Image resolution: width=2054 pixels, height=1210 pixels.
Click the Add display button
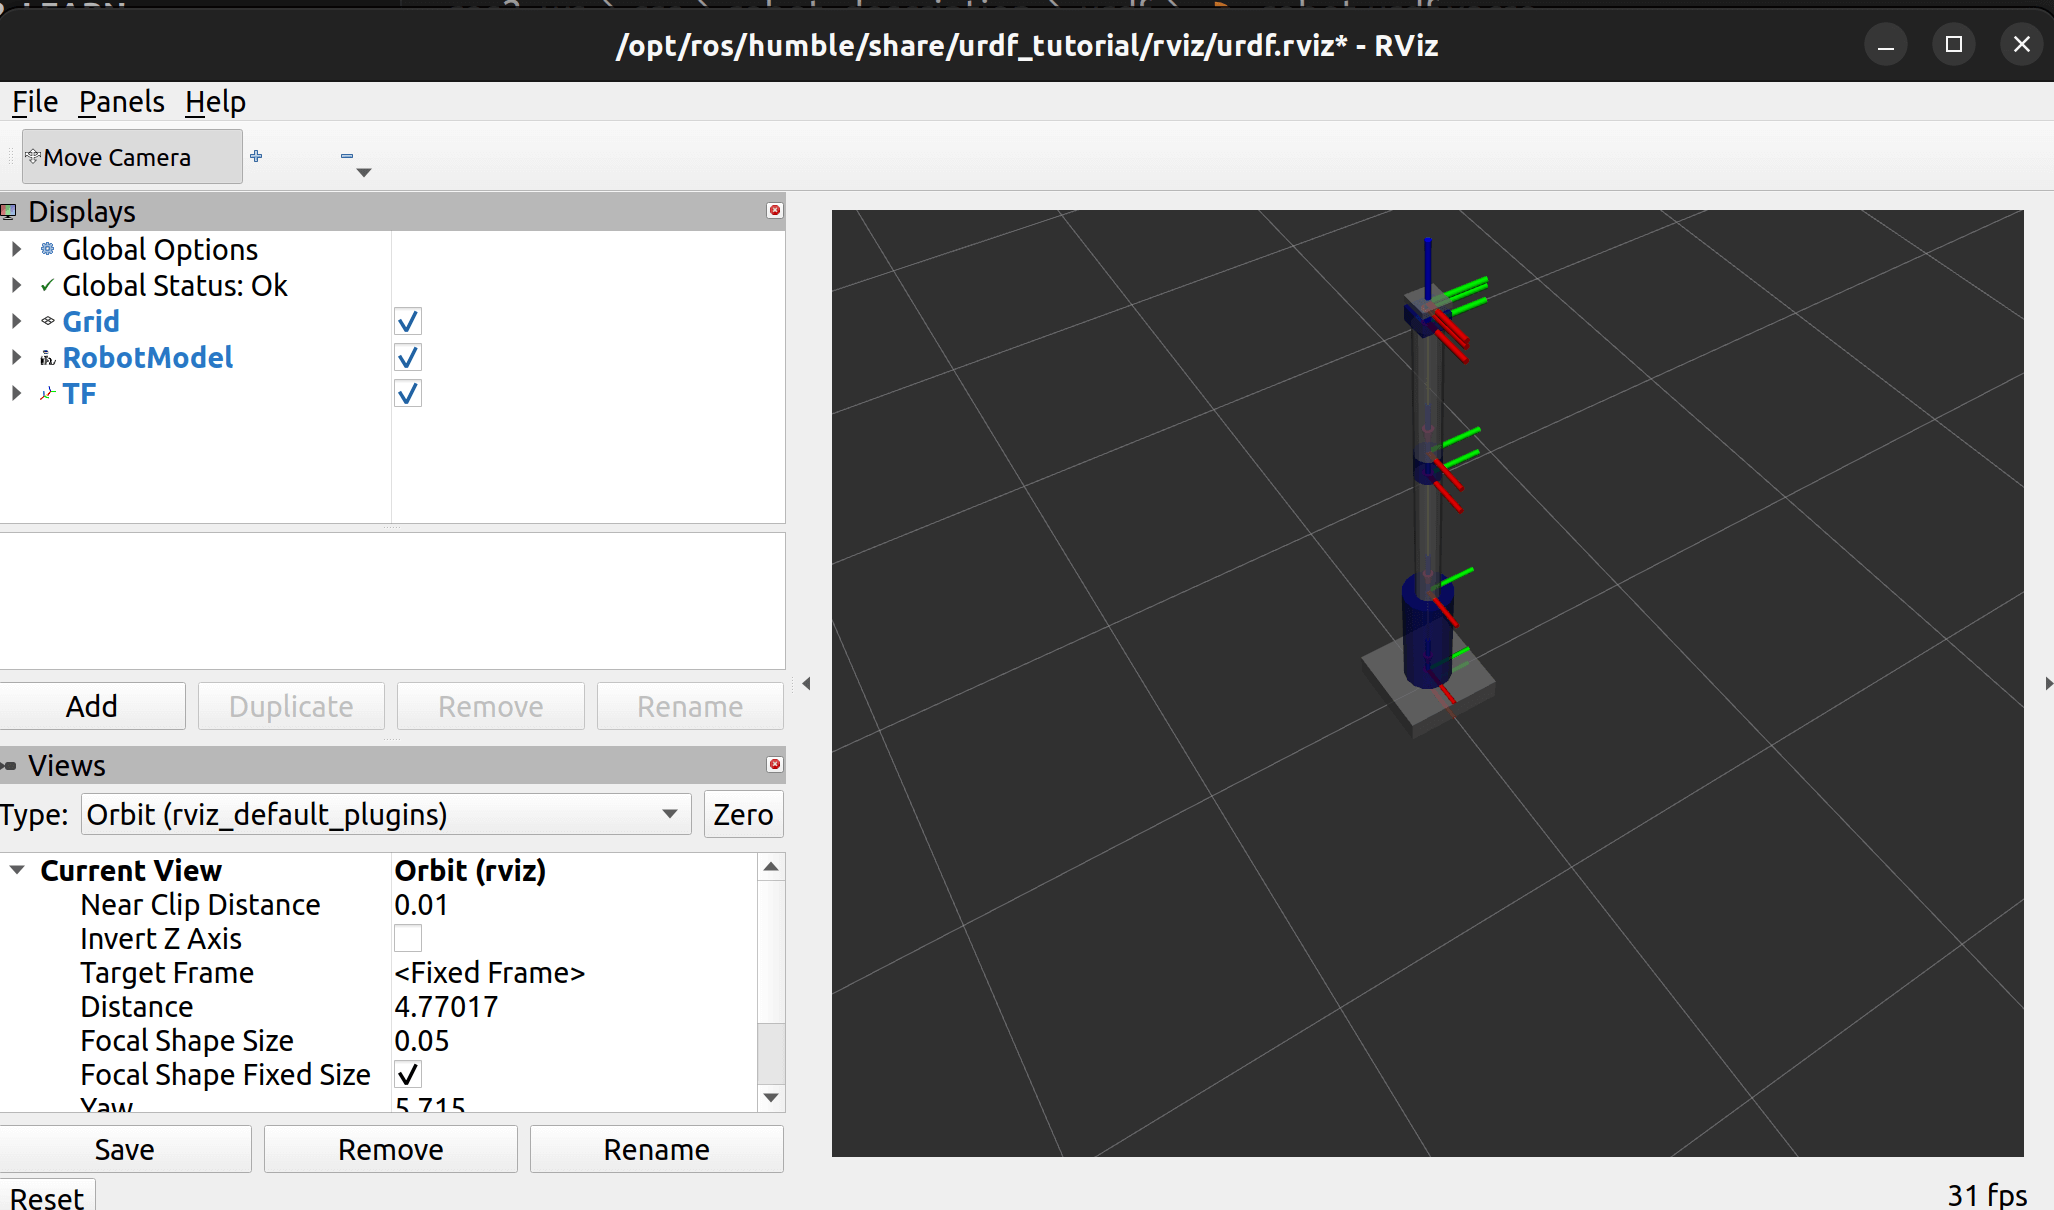coord(92,706)
